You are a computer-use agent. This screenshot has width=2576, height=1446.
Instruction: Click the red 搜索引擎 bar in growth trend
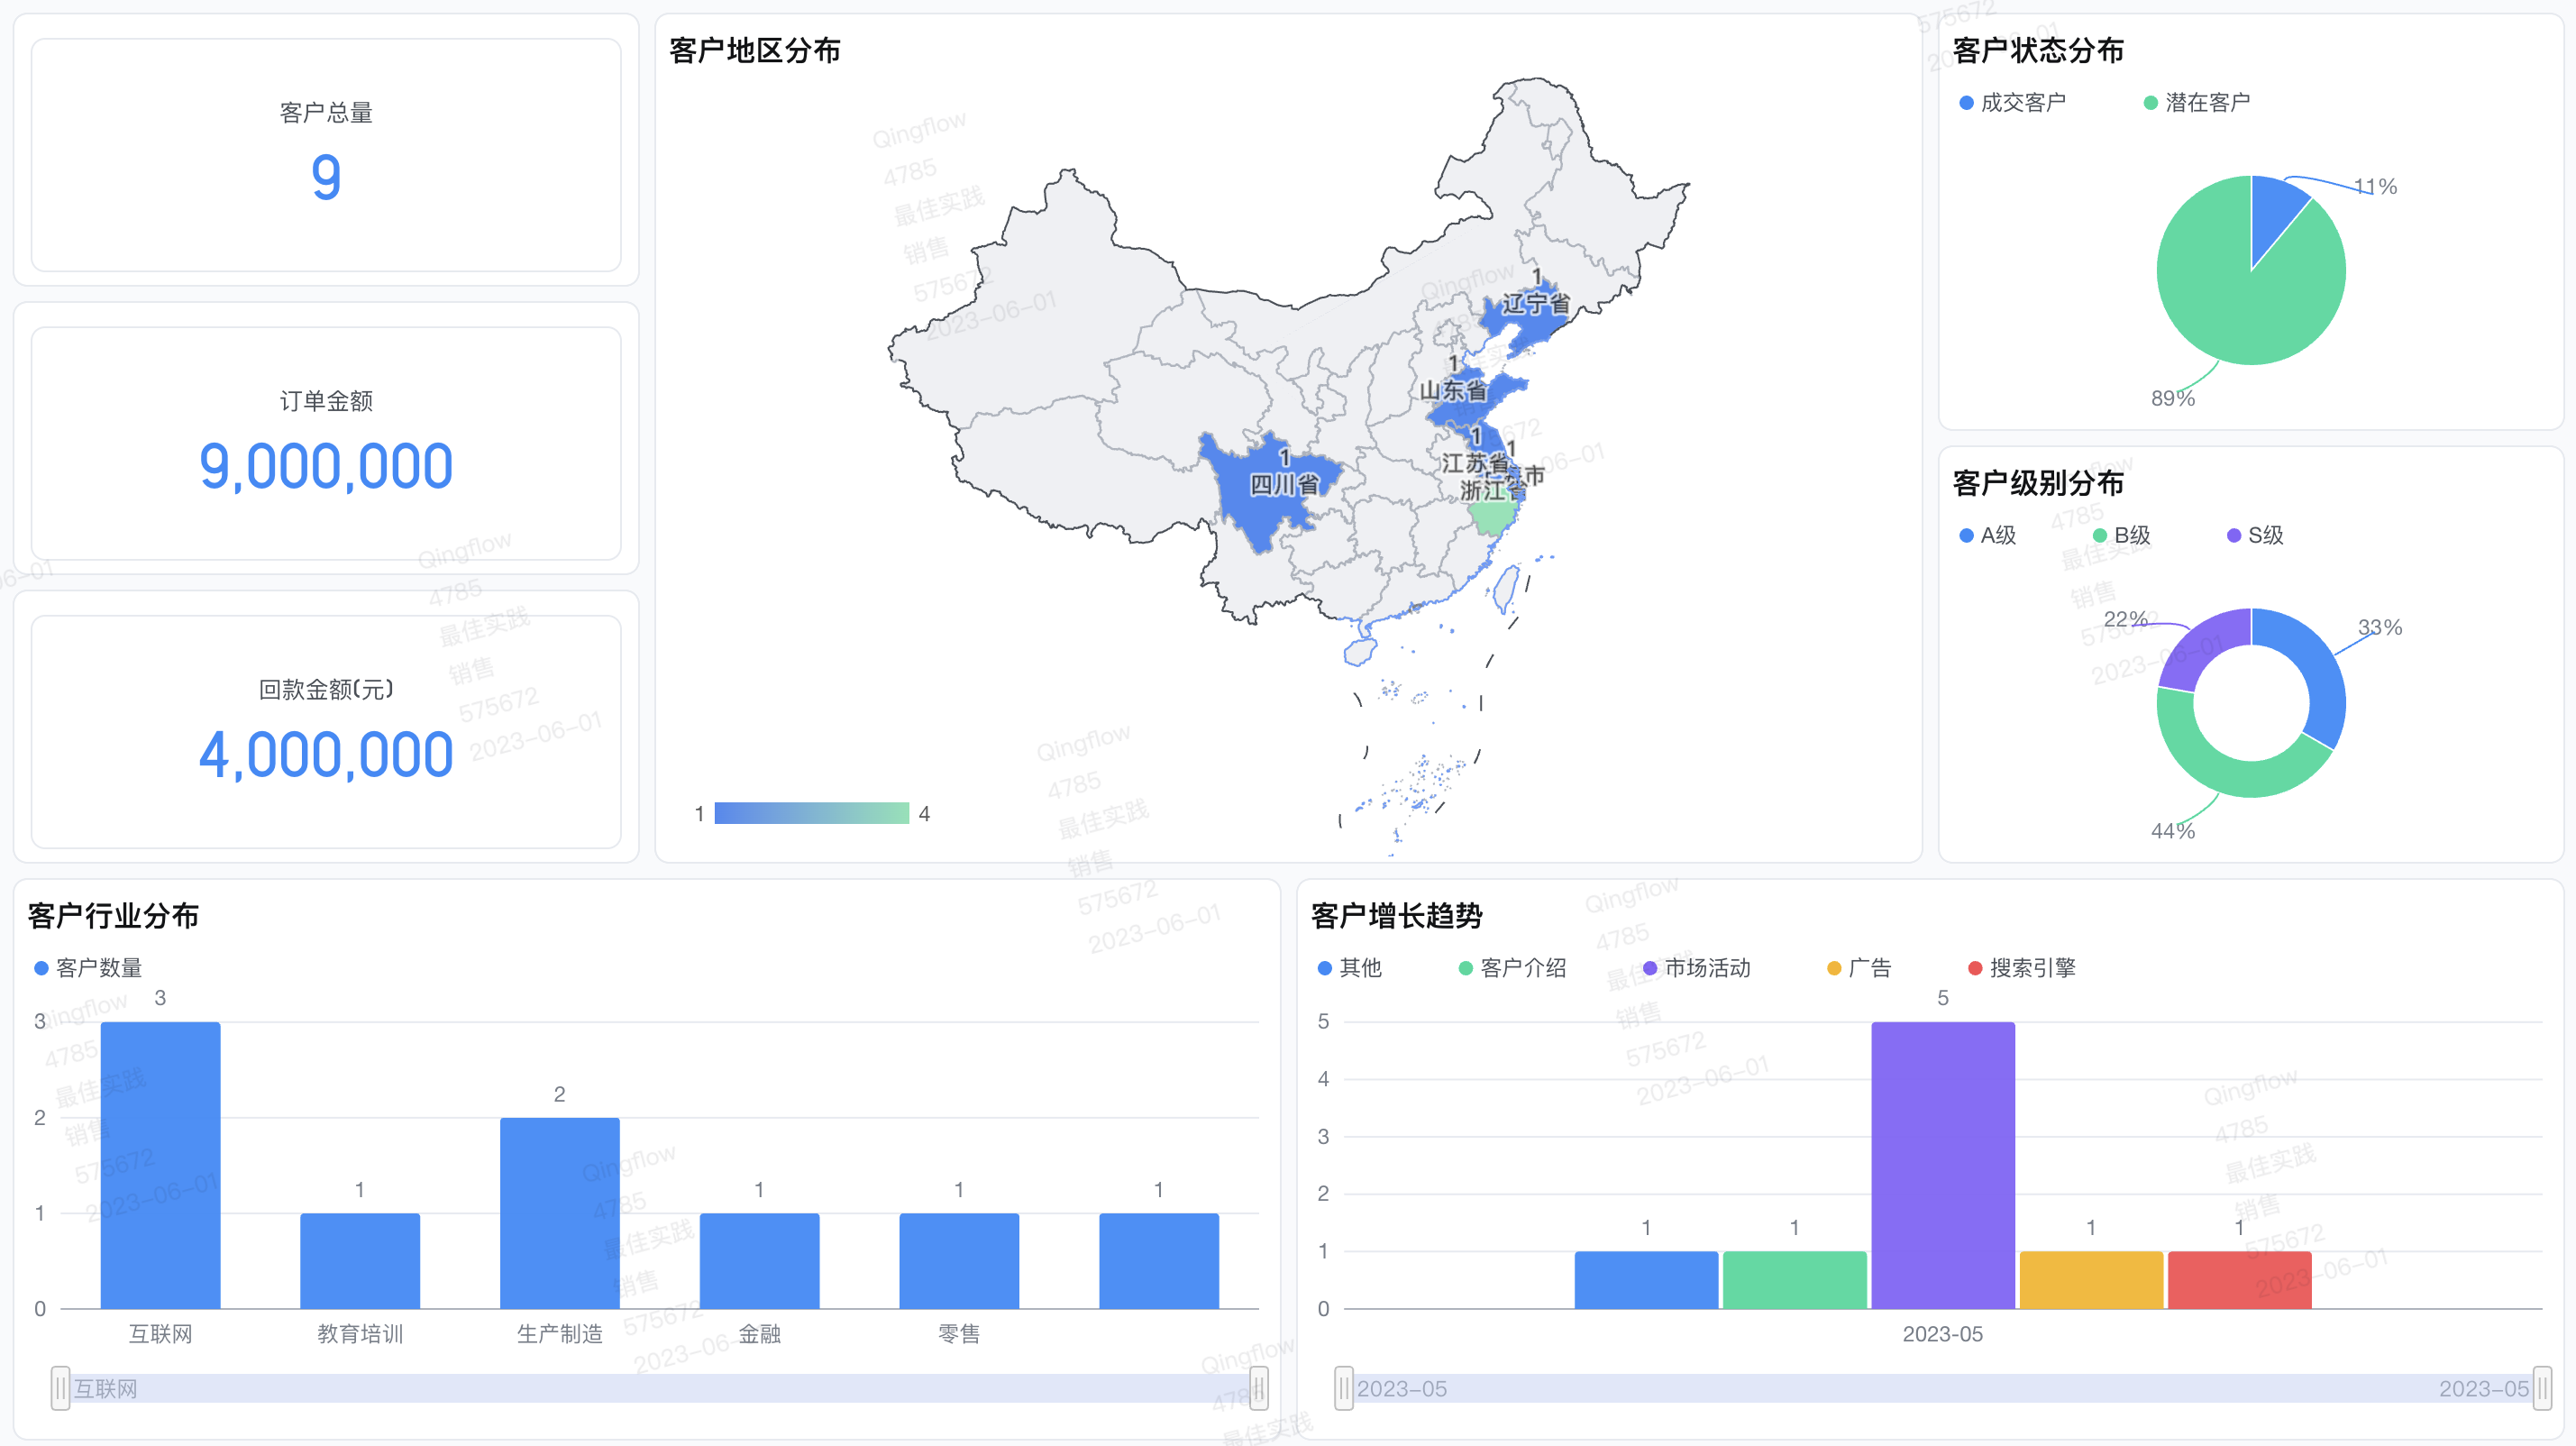click(2240, 1280)
